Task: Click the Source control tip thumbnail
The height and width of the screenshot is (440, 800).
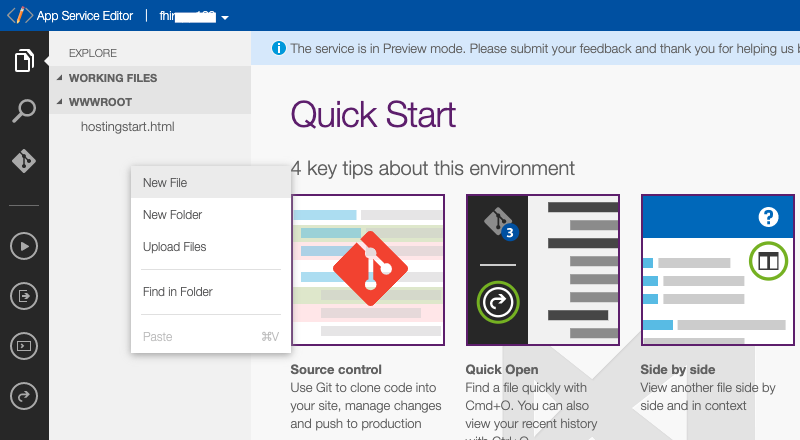Action: pyautogui.click(x=368, y=270)
